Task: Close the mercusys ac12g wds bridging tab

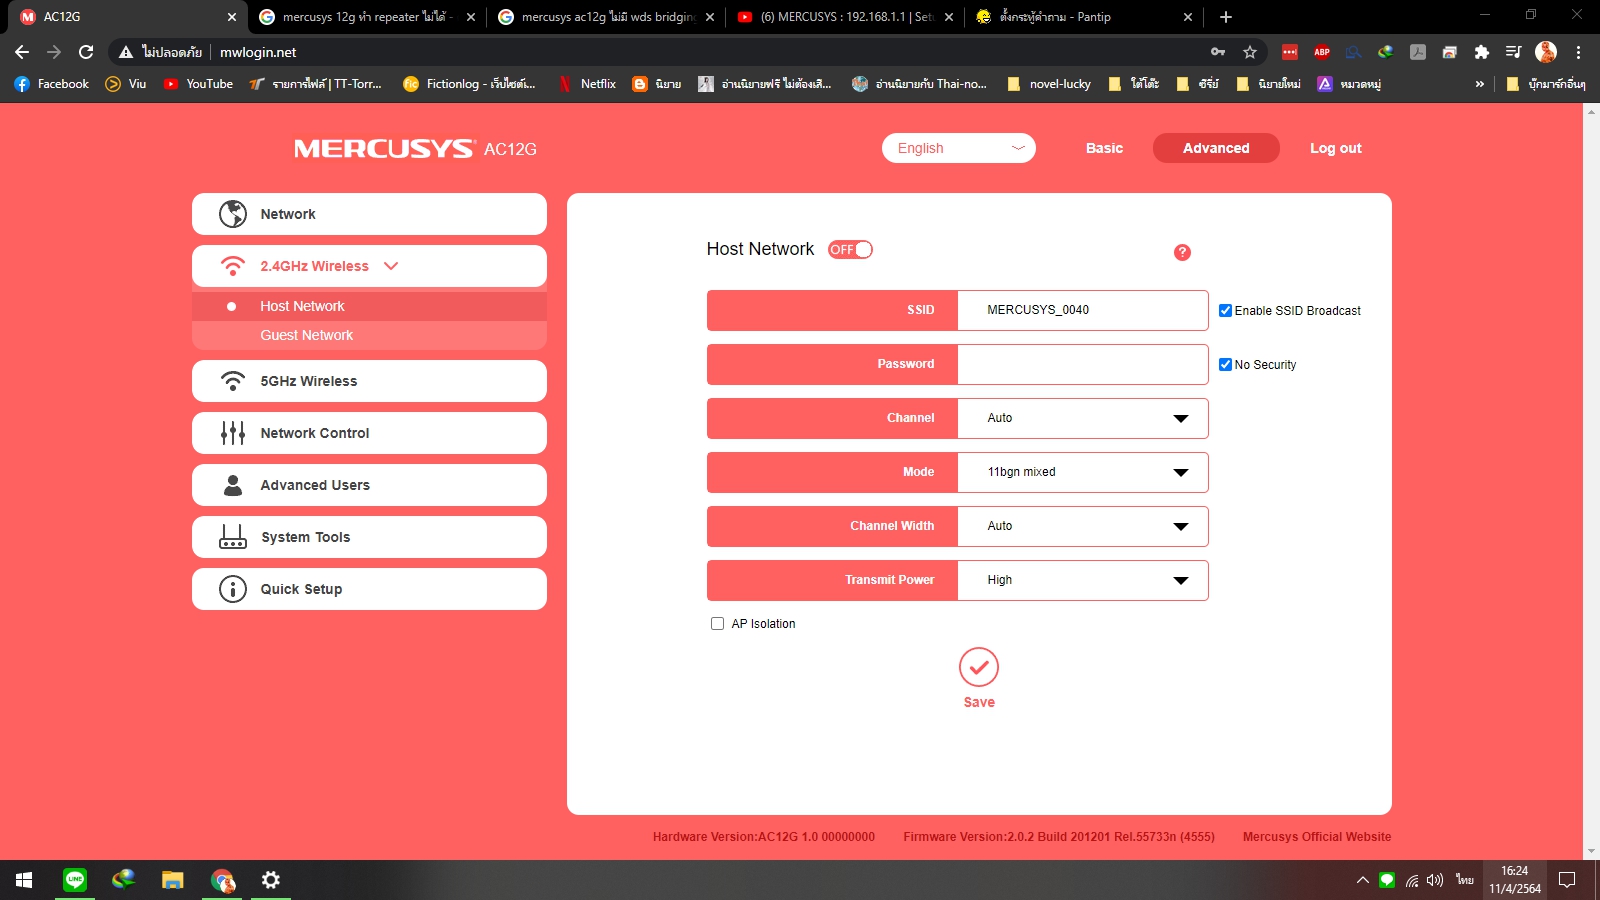Action: 710,17
